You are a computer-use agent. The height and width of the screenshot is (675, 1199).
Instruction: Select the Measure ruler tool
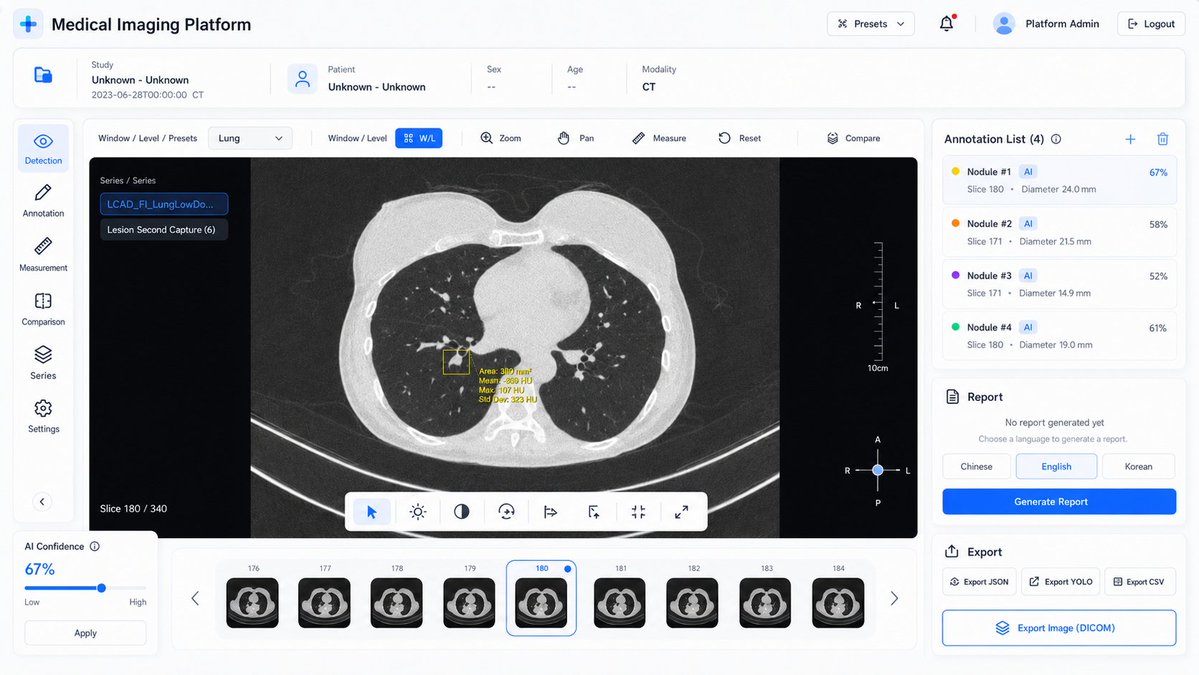click(659, 138)
